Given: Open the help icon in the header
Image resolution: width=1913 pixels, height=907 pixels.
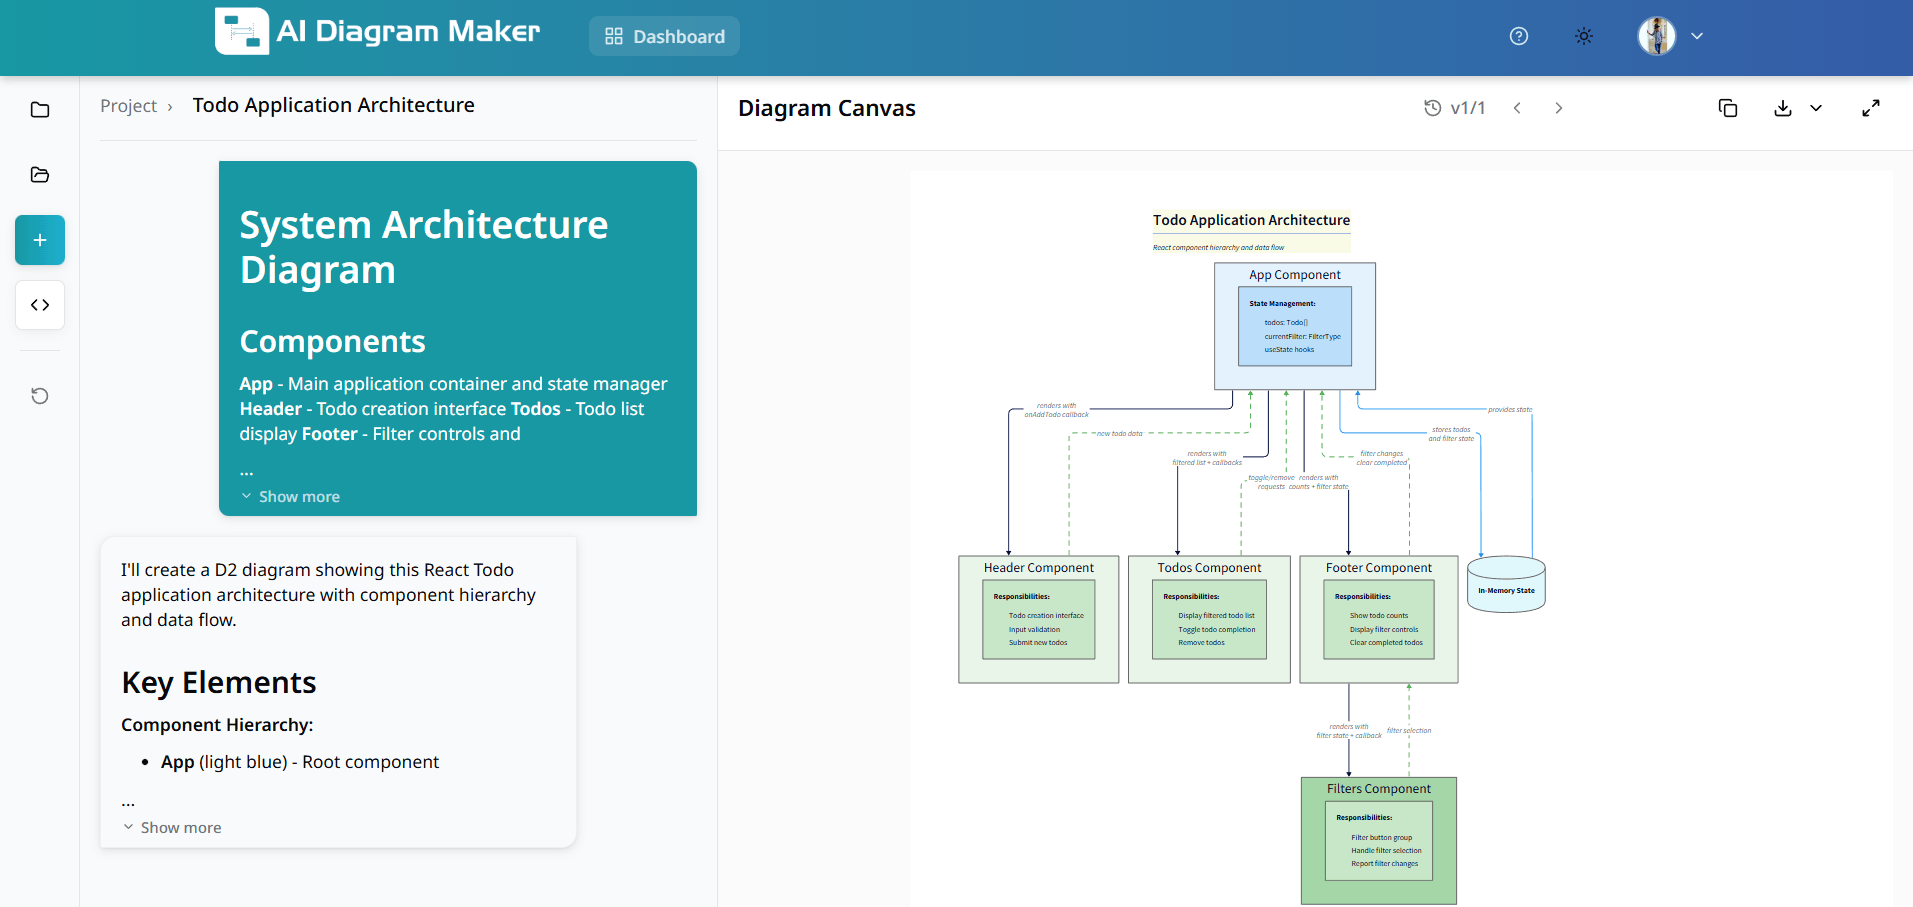Looking at the screenshot, I should click(1519, 36).
